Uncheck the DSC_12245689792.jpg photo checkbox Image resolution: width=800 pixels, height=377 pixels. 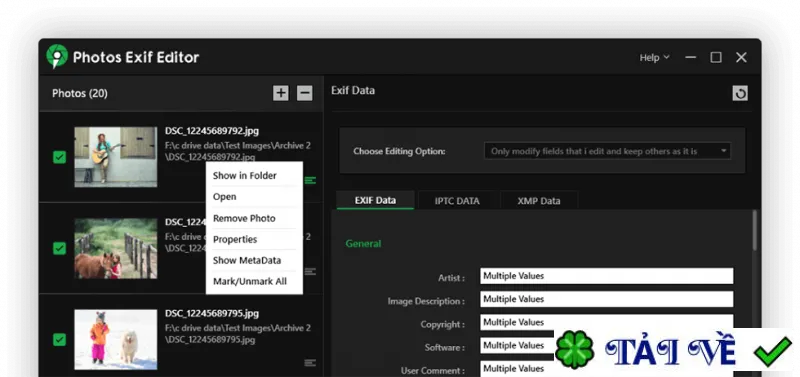[60, 157]
